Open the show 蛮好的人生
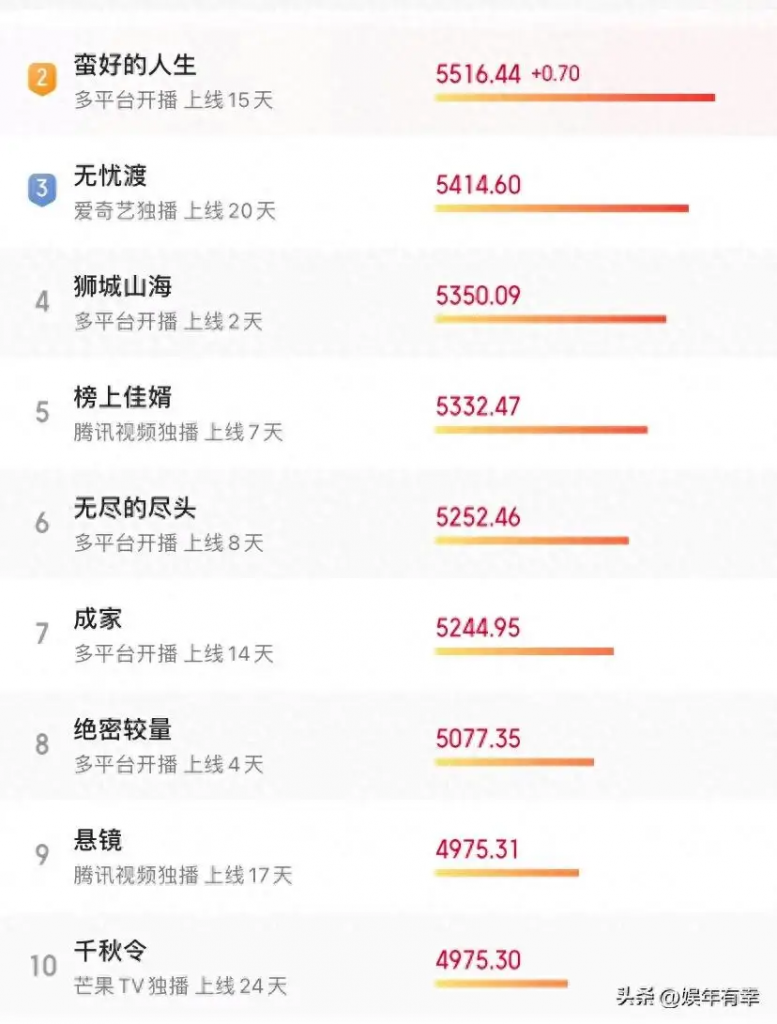This screenshot has height=1024, width=777. tap(135, 65)
